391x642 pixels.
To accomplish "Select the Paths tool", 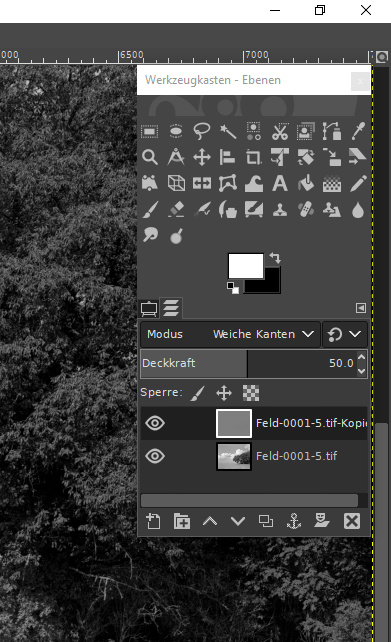I will [332, 131].
